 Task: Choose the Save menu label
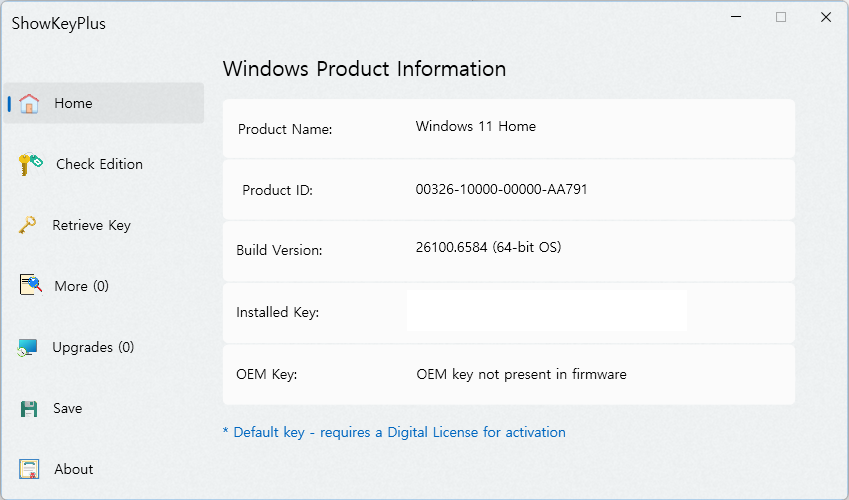[68, 408]
